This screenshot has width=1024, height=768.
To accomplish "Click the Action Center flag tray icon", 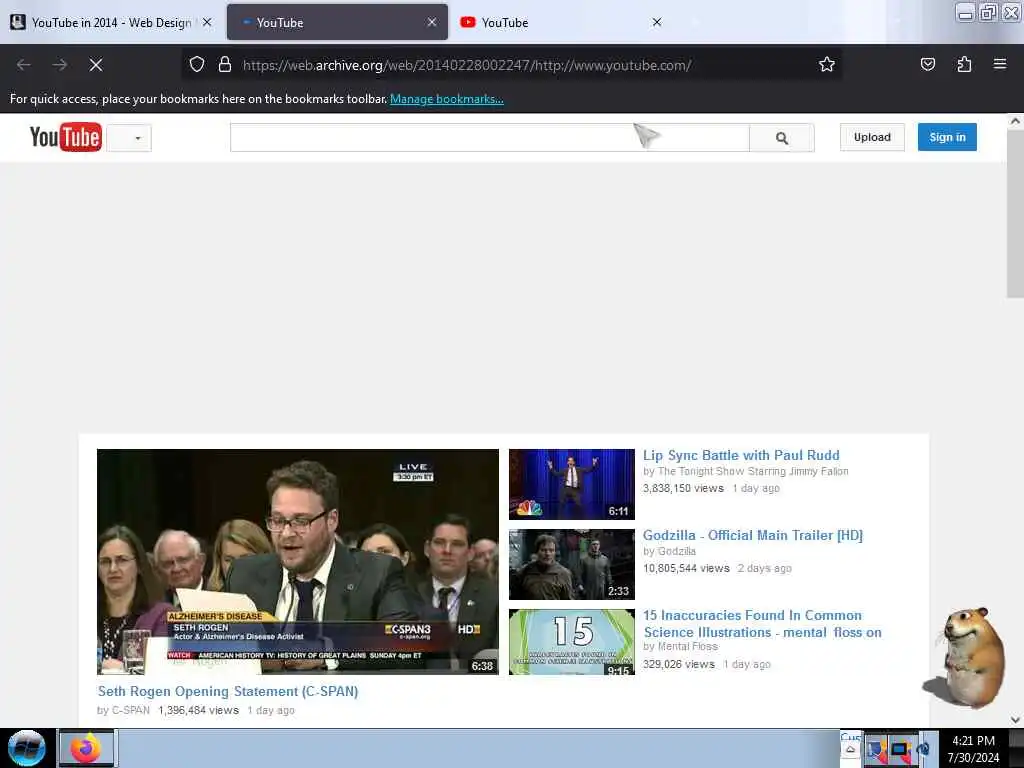I will (x=876, y=750).
